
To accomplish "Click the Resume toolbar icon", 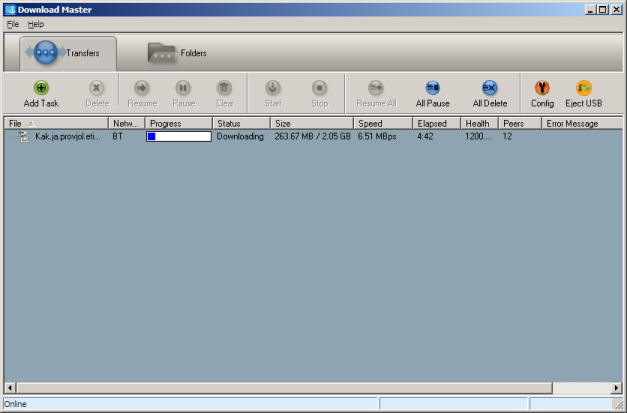I will click(x=142, y=88).
